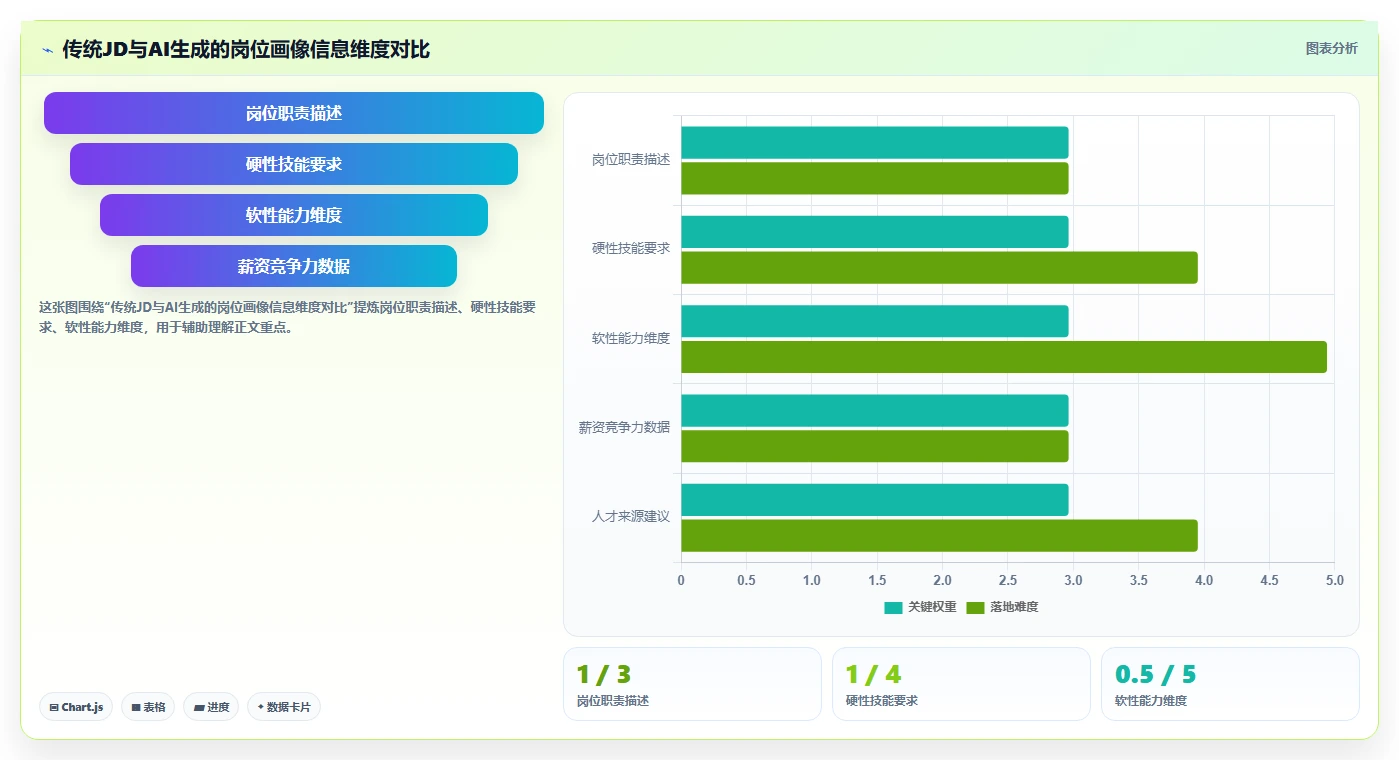Select the 软性能力维度 funnel bar

294,215
